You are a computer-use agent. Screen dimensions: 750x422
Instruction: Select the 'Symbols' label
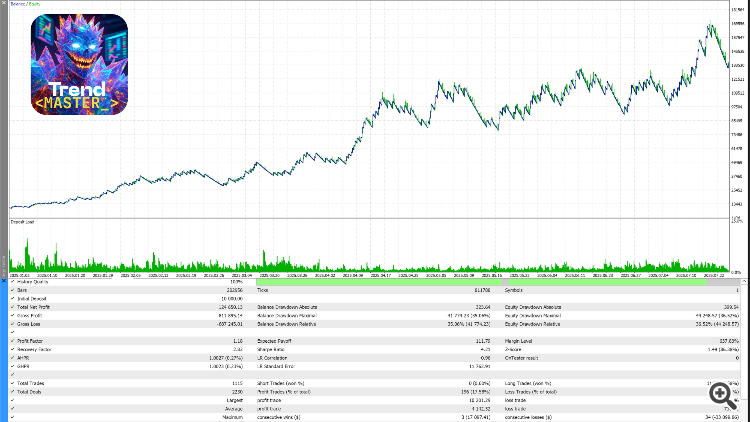pyautogui.click(x=514, y=290)
